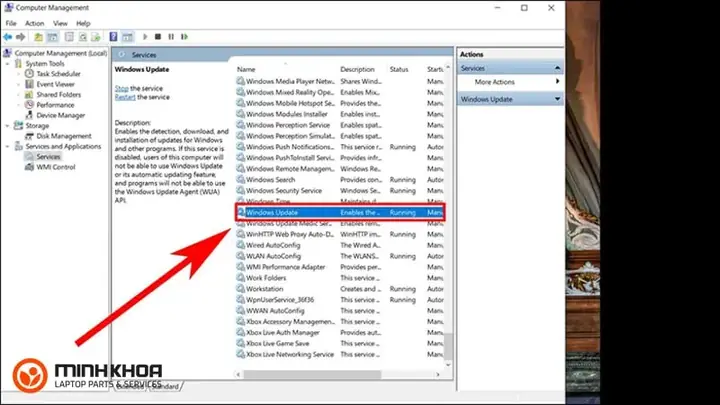This screenshot has width=720, height=405.
Task: Click the horizontal scrollbar left arrow
Action: point(238,374)
